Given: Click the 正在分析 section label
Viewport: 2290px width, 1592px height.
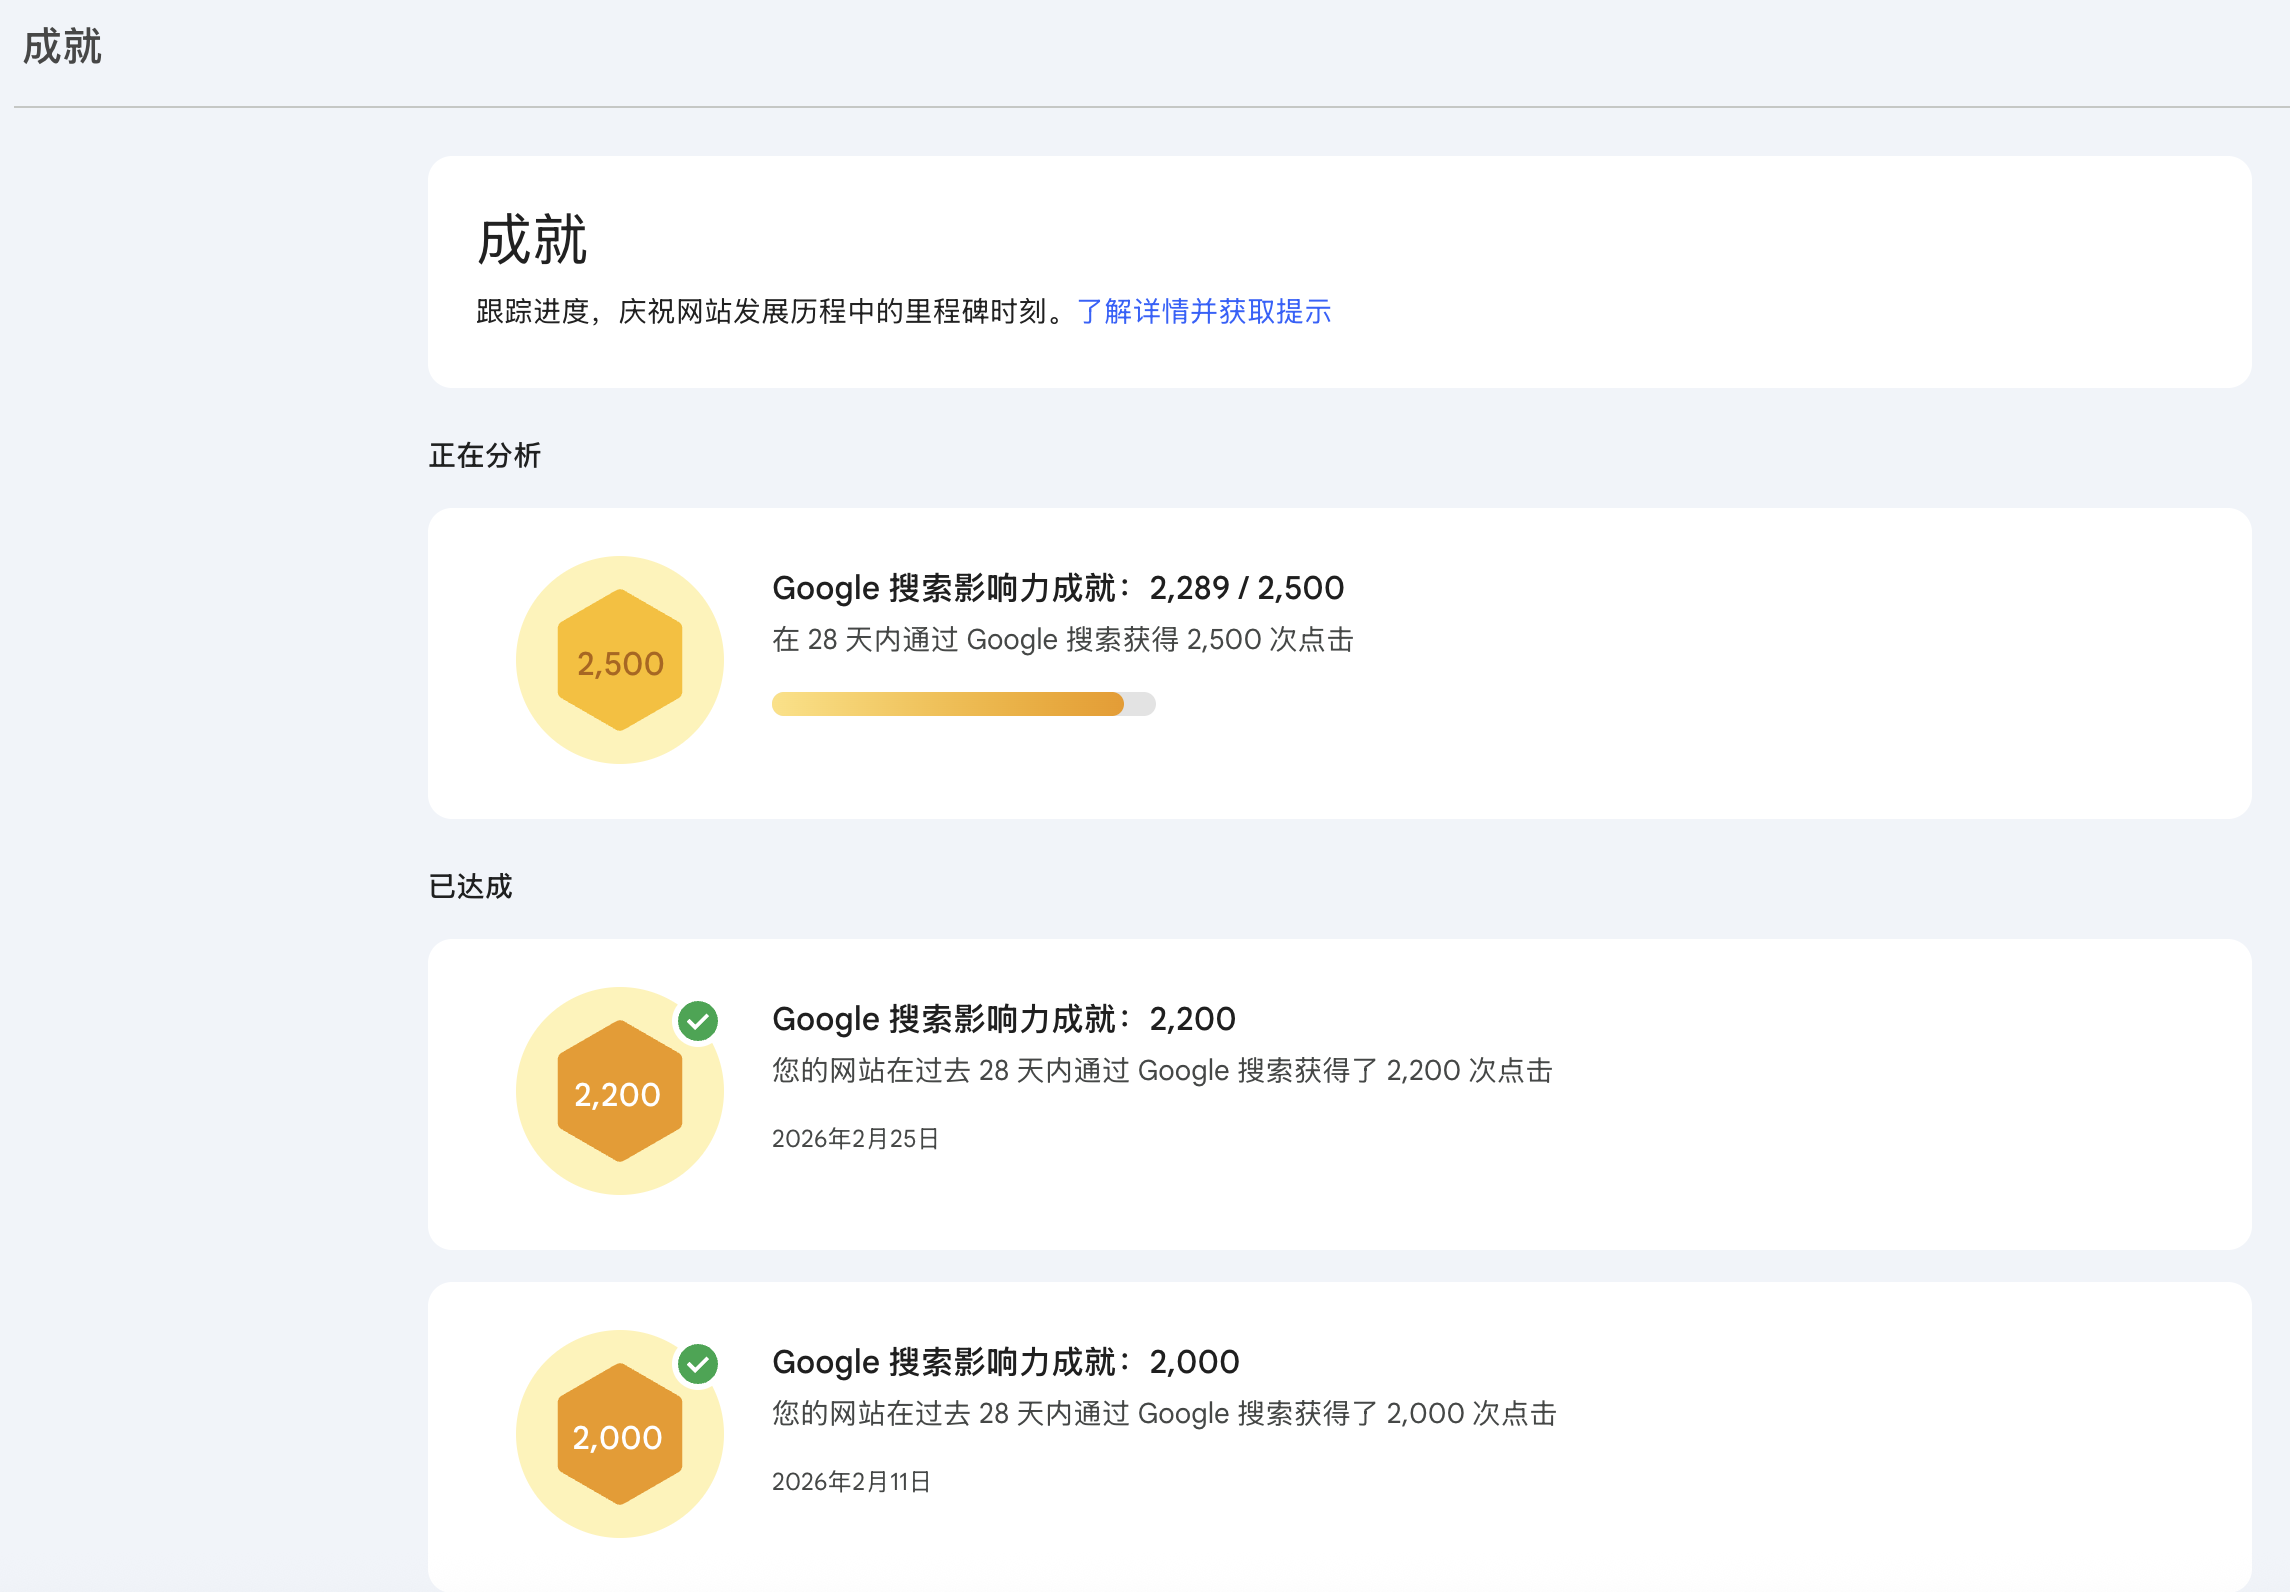Looking at the screenshot, I should point(484,456).
